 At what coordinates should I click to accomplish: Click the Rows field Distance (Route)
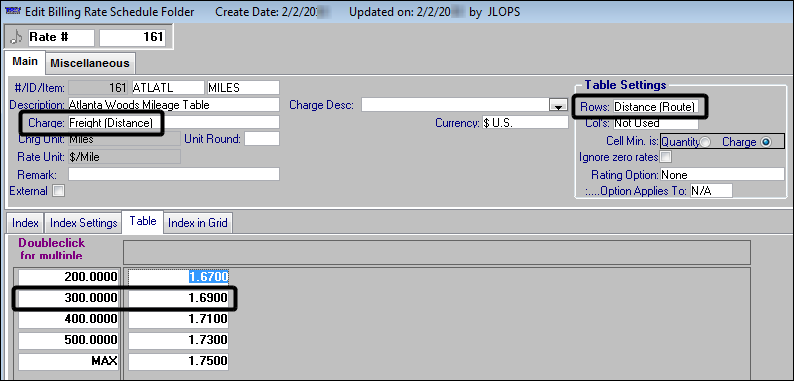click(x=656, y=106)
